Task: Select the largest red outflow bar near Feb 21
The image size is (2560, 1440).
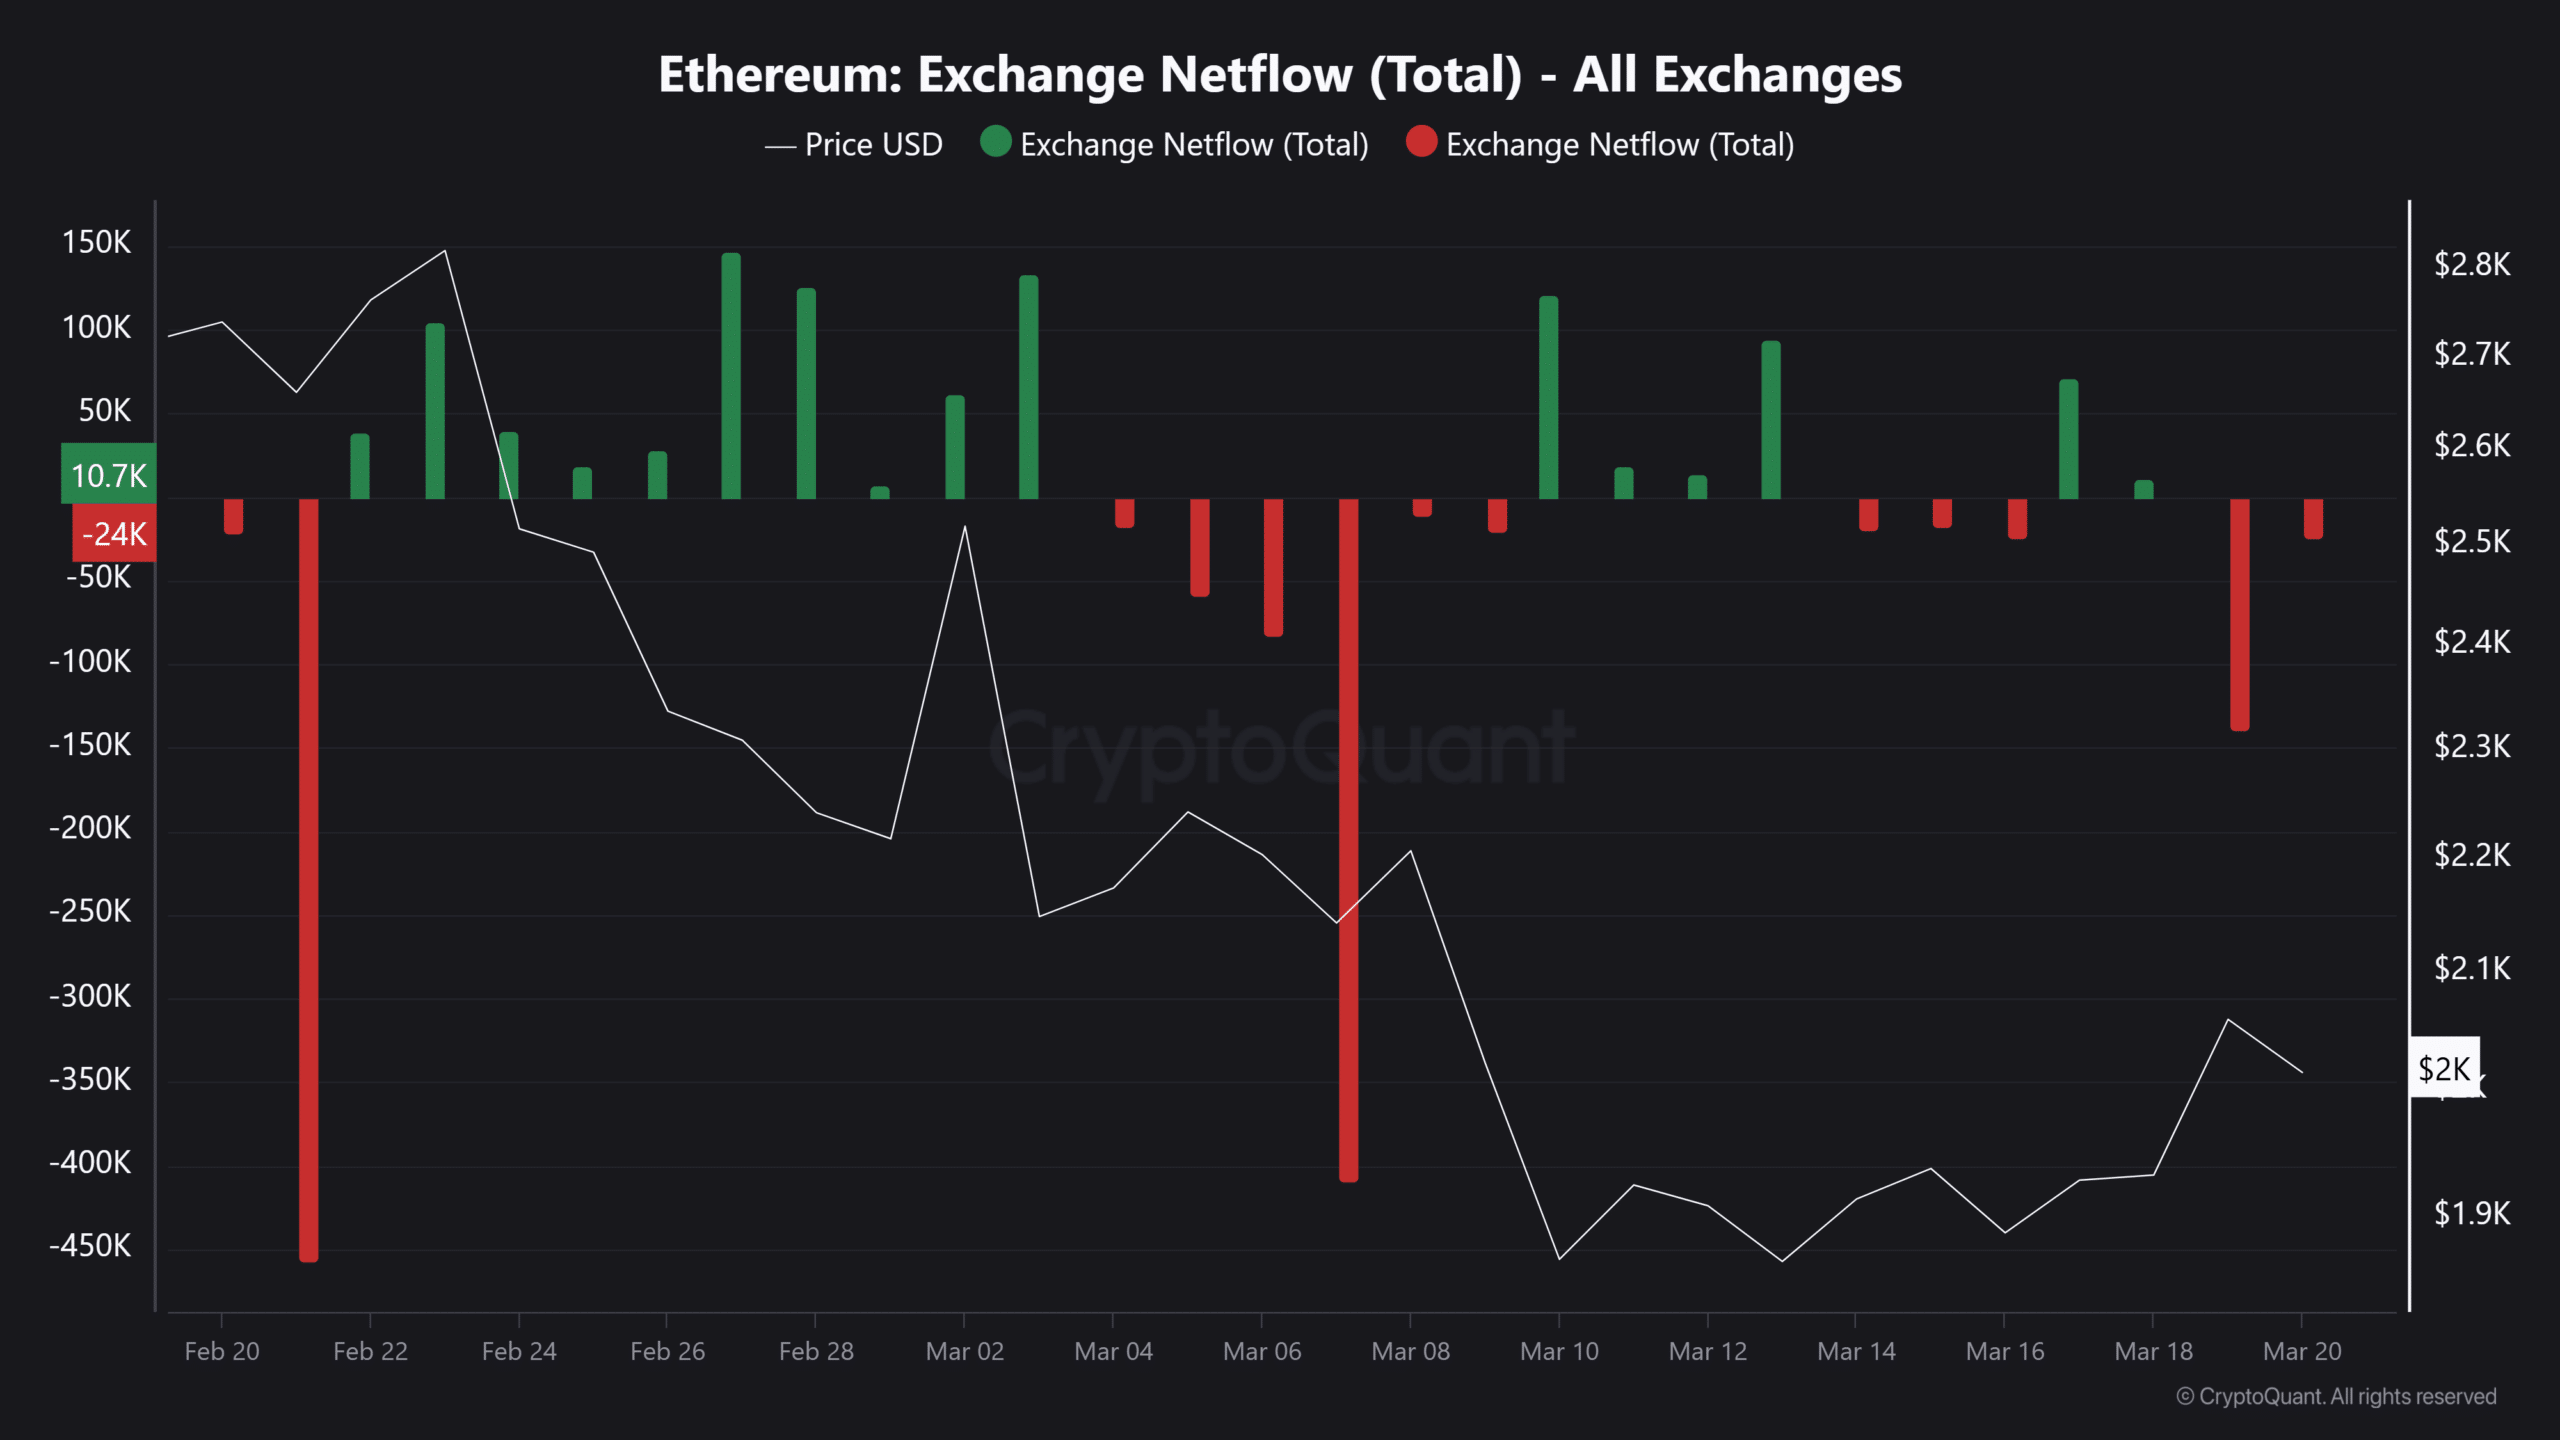Action: tap(309, 880)
